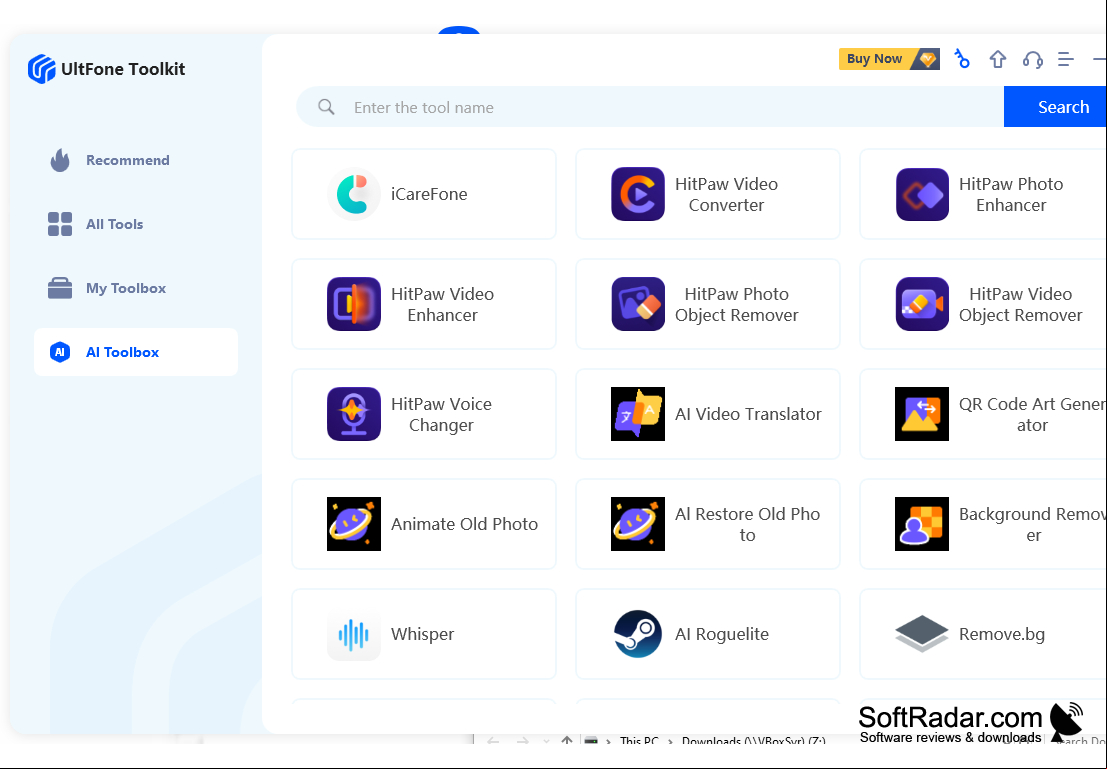Click the Buy Now button
The width and height of the screenshot is (1107, 769).
pos(889,59)
